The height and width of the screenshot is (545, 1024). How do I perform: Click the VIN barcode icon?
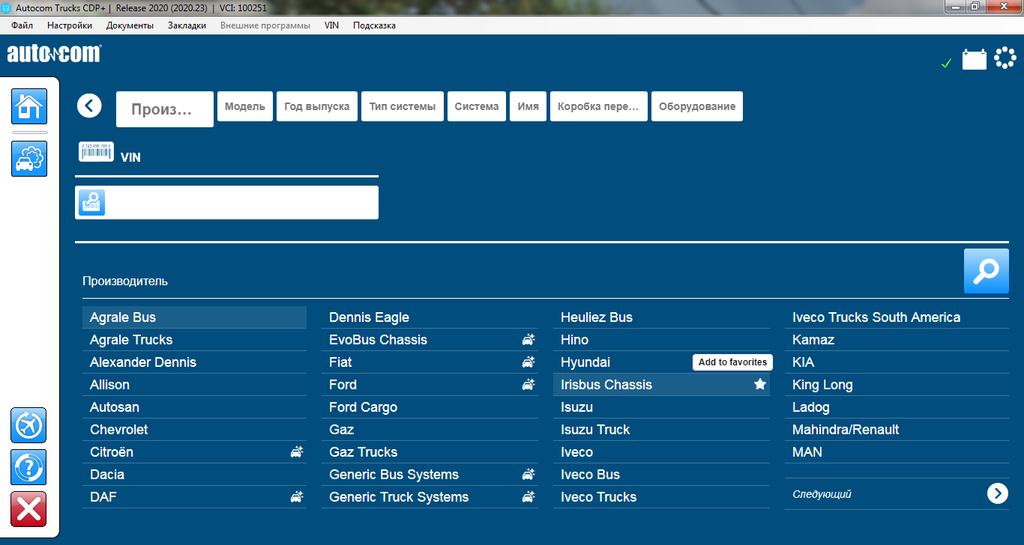pos(96,151)
